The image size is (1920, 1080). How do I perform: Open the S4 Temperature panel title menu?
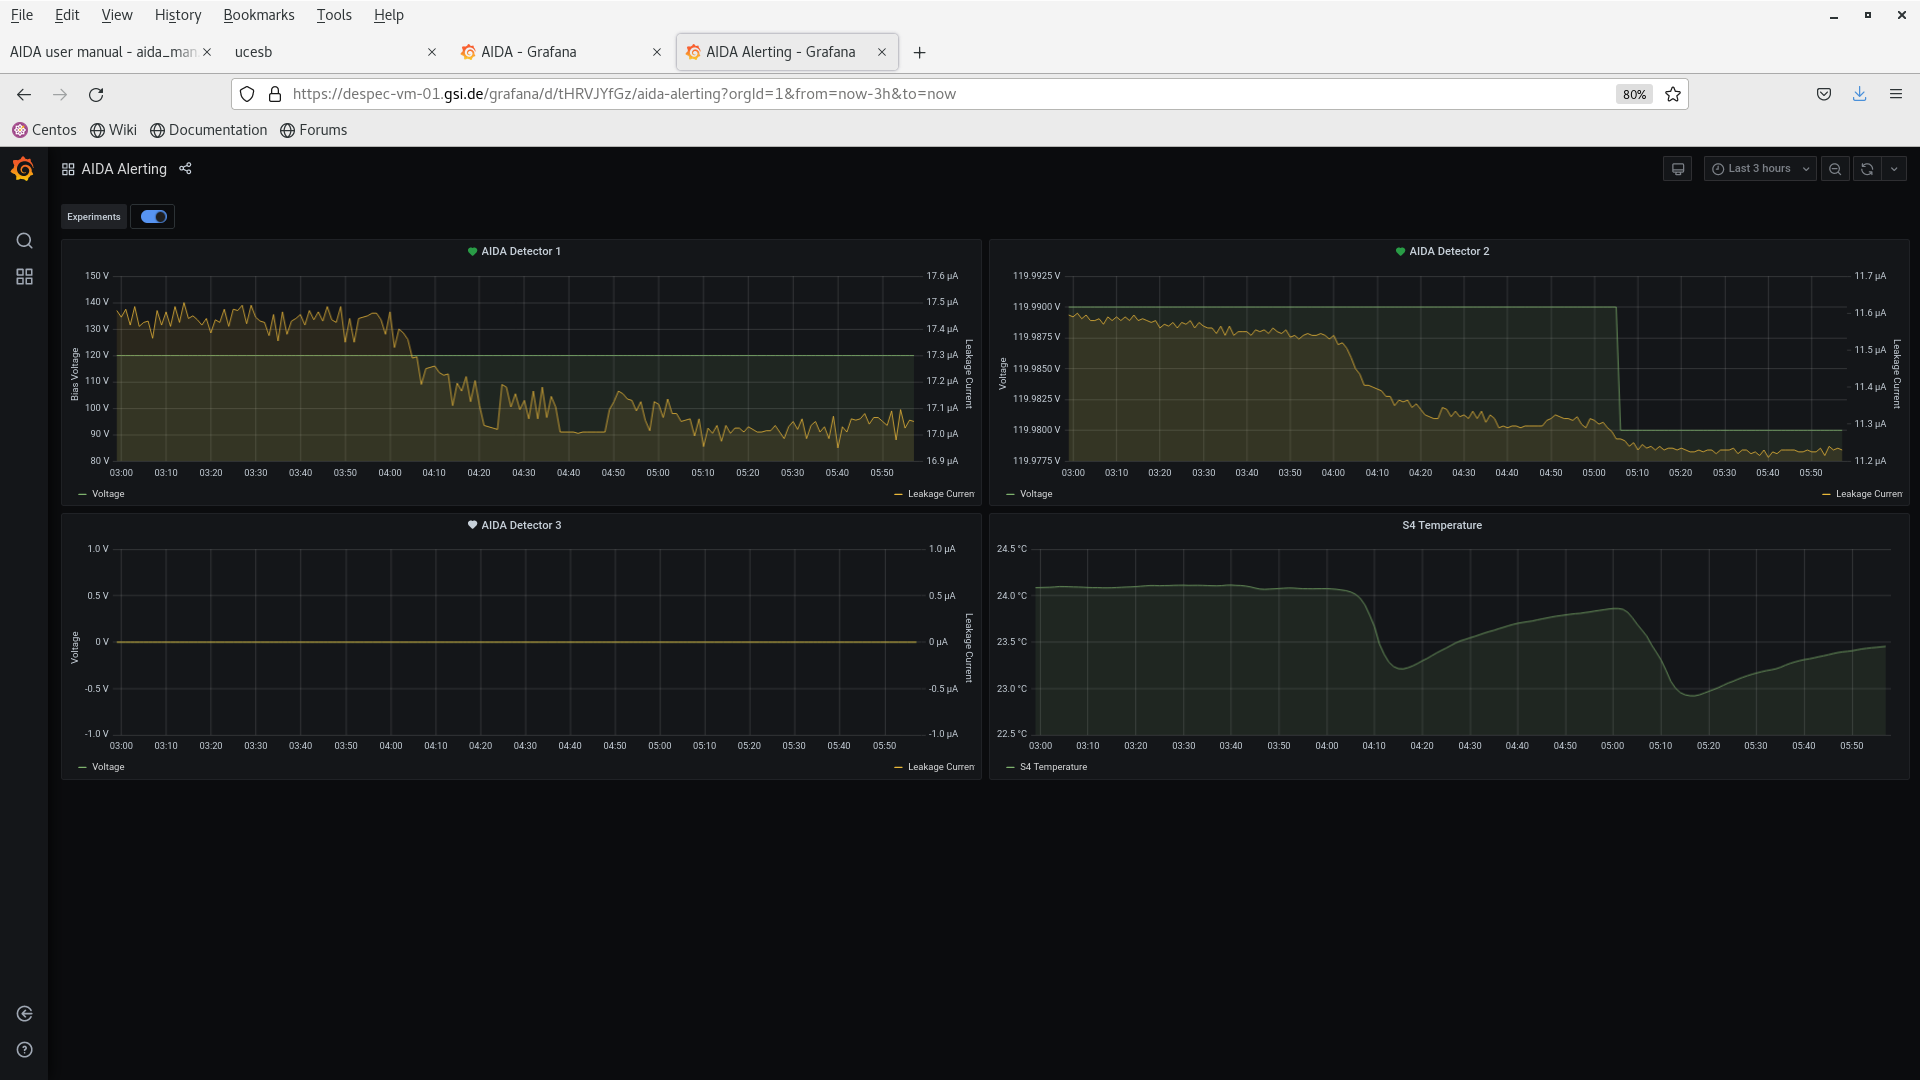click(x=1442, y=525)
